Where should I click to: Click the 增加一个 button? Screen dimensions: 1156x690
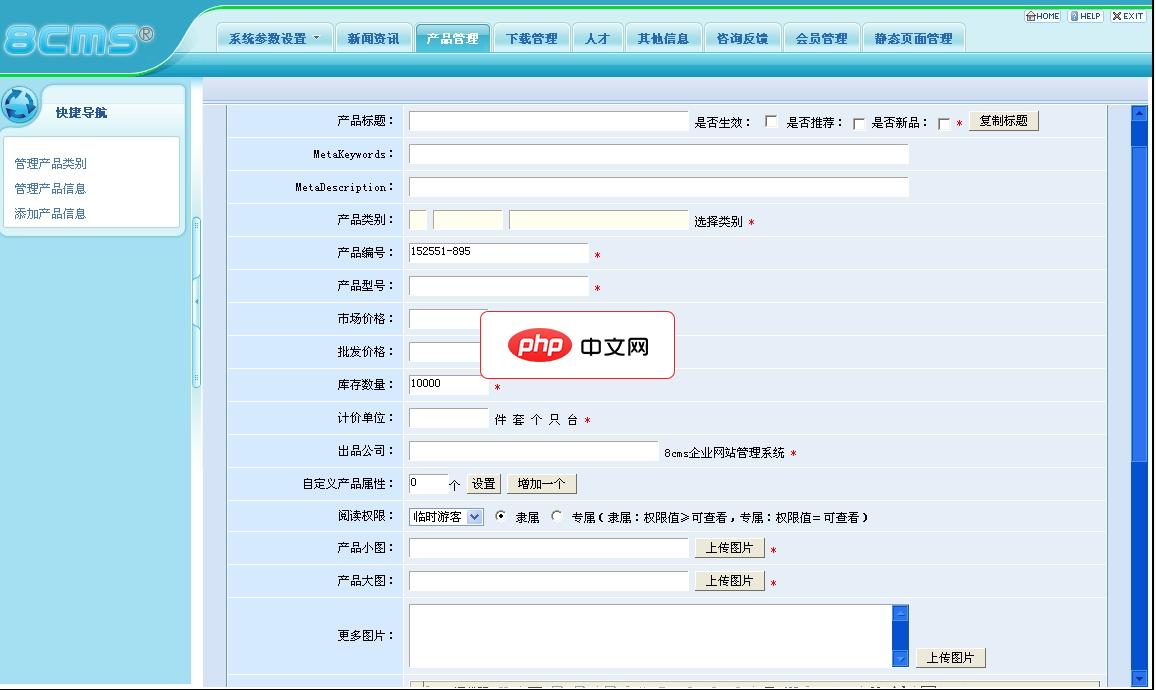click(541, 484)
